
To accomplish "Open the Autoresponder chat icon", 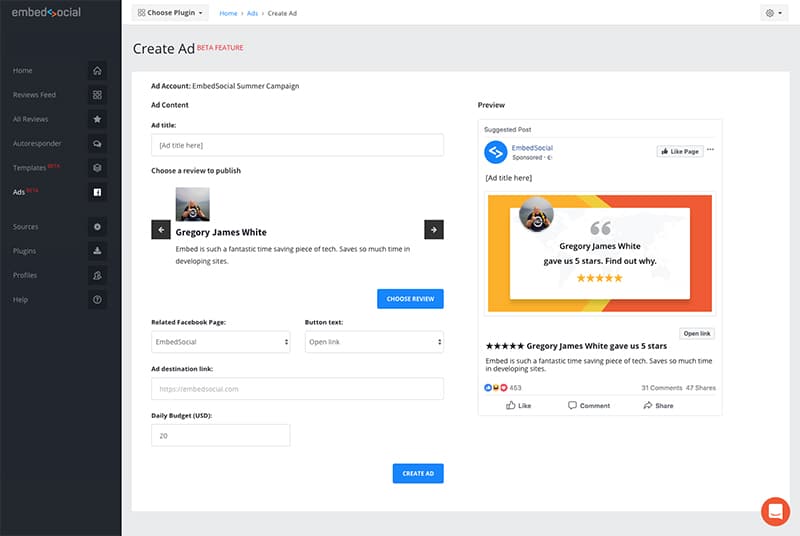I will coord(97,143).
